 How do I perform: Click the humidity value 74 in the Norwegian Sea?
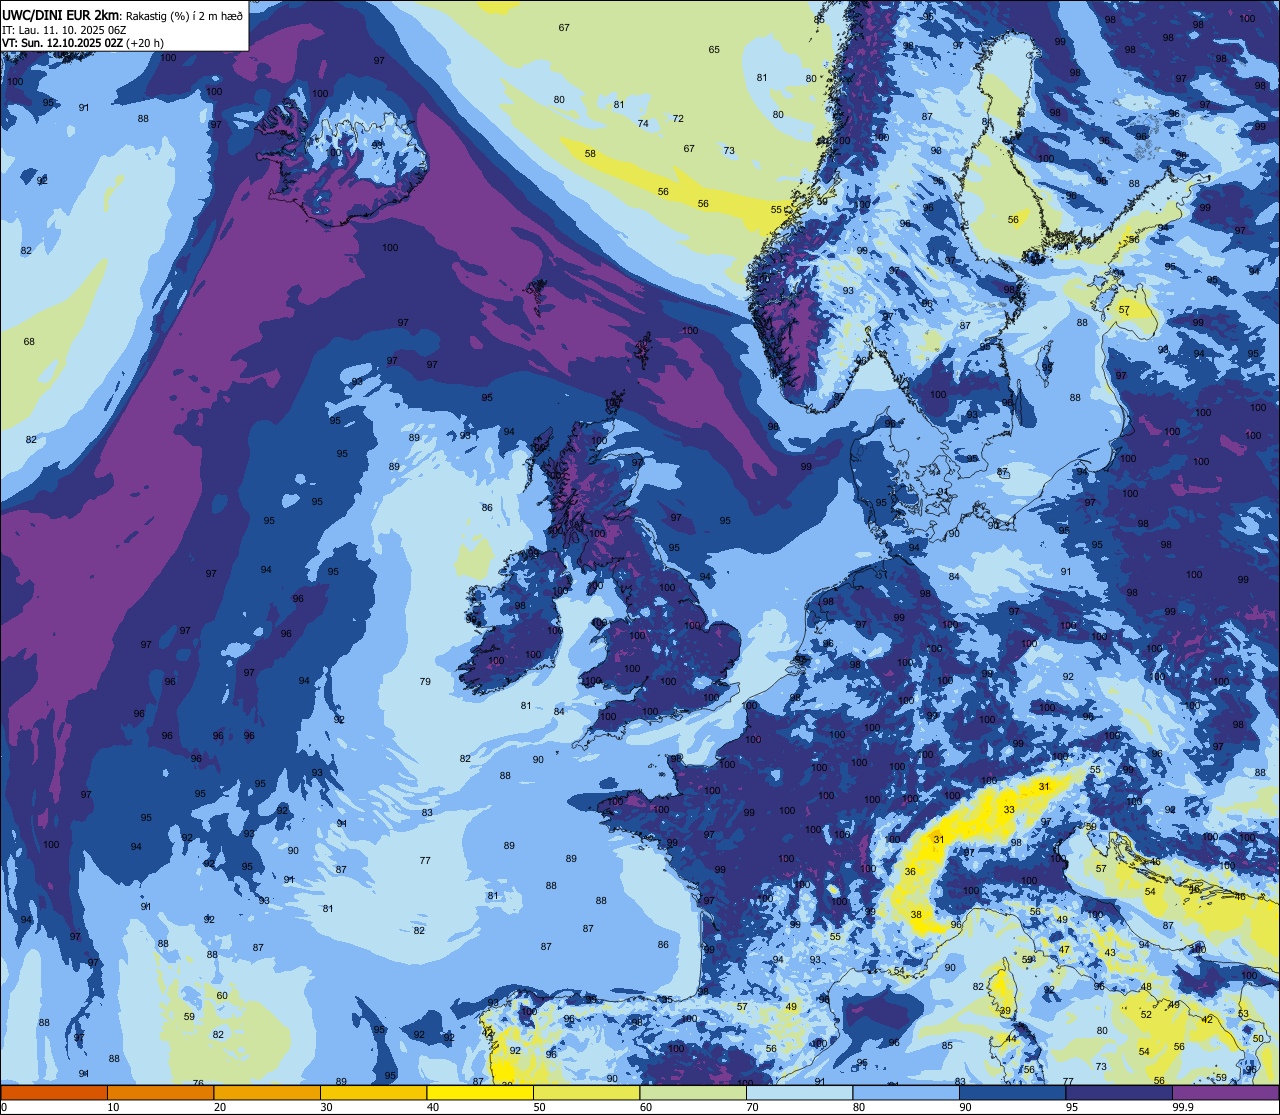coord(643,124)
